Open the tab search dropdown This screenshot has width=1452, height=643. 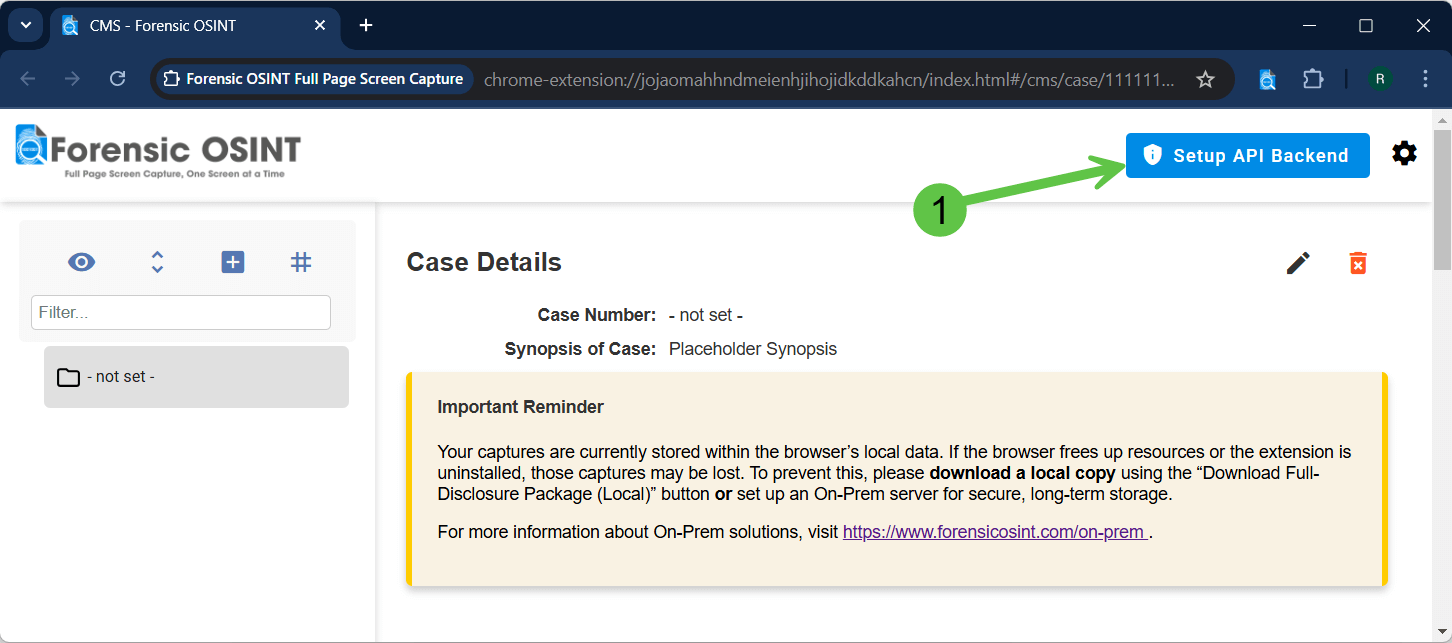(26, 25)
